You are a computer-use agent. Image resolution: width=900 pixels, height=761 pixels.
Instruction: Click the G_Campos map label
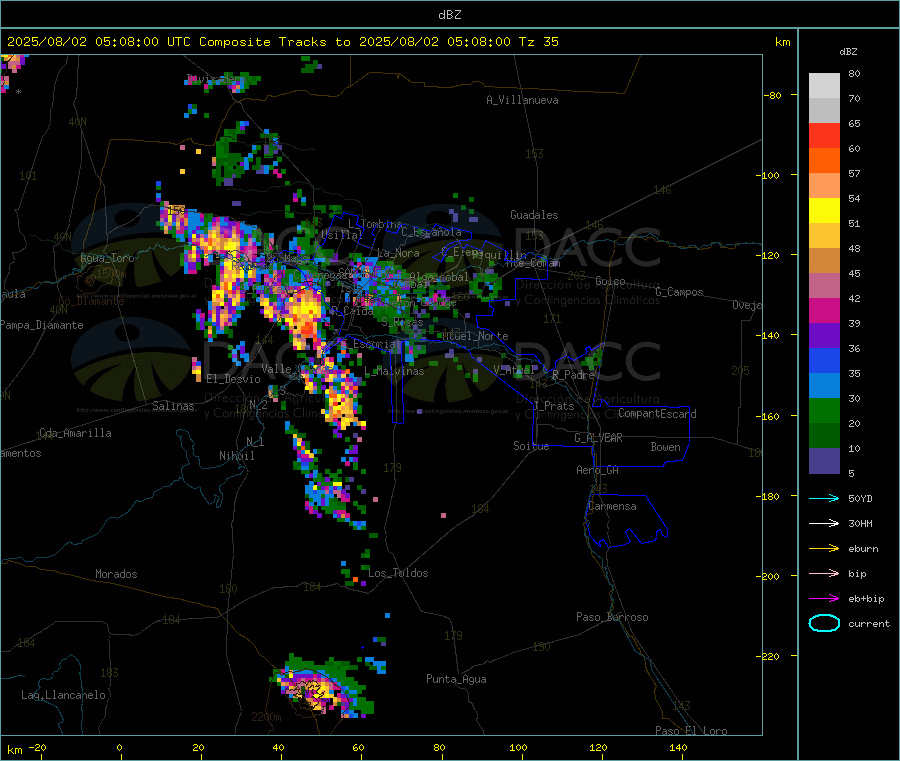pyautogui.click(x=679, y=292)
